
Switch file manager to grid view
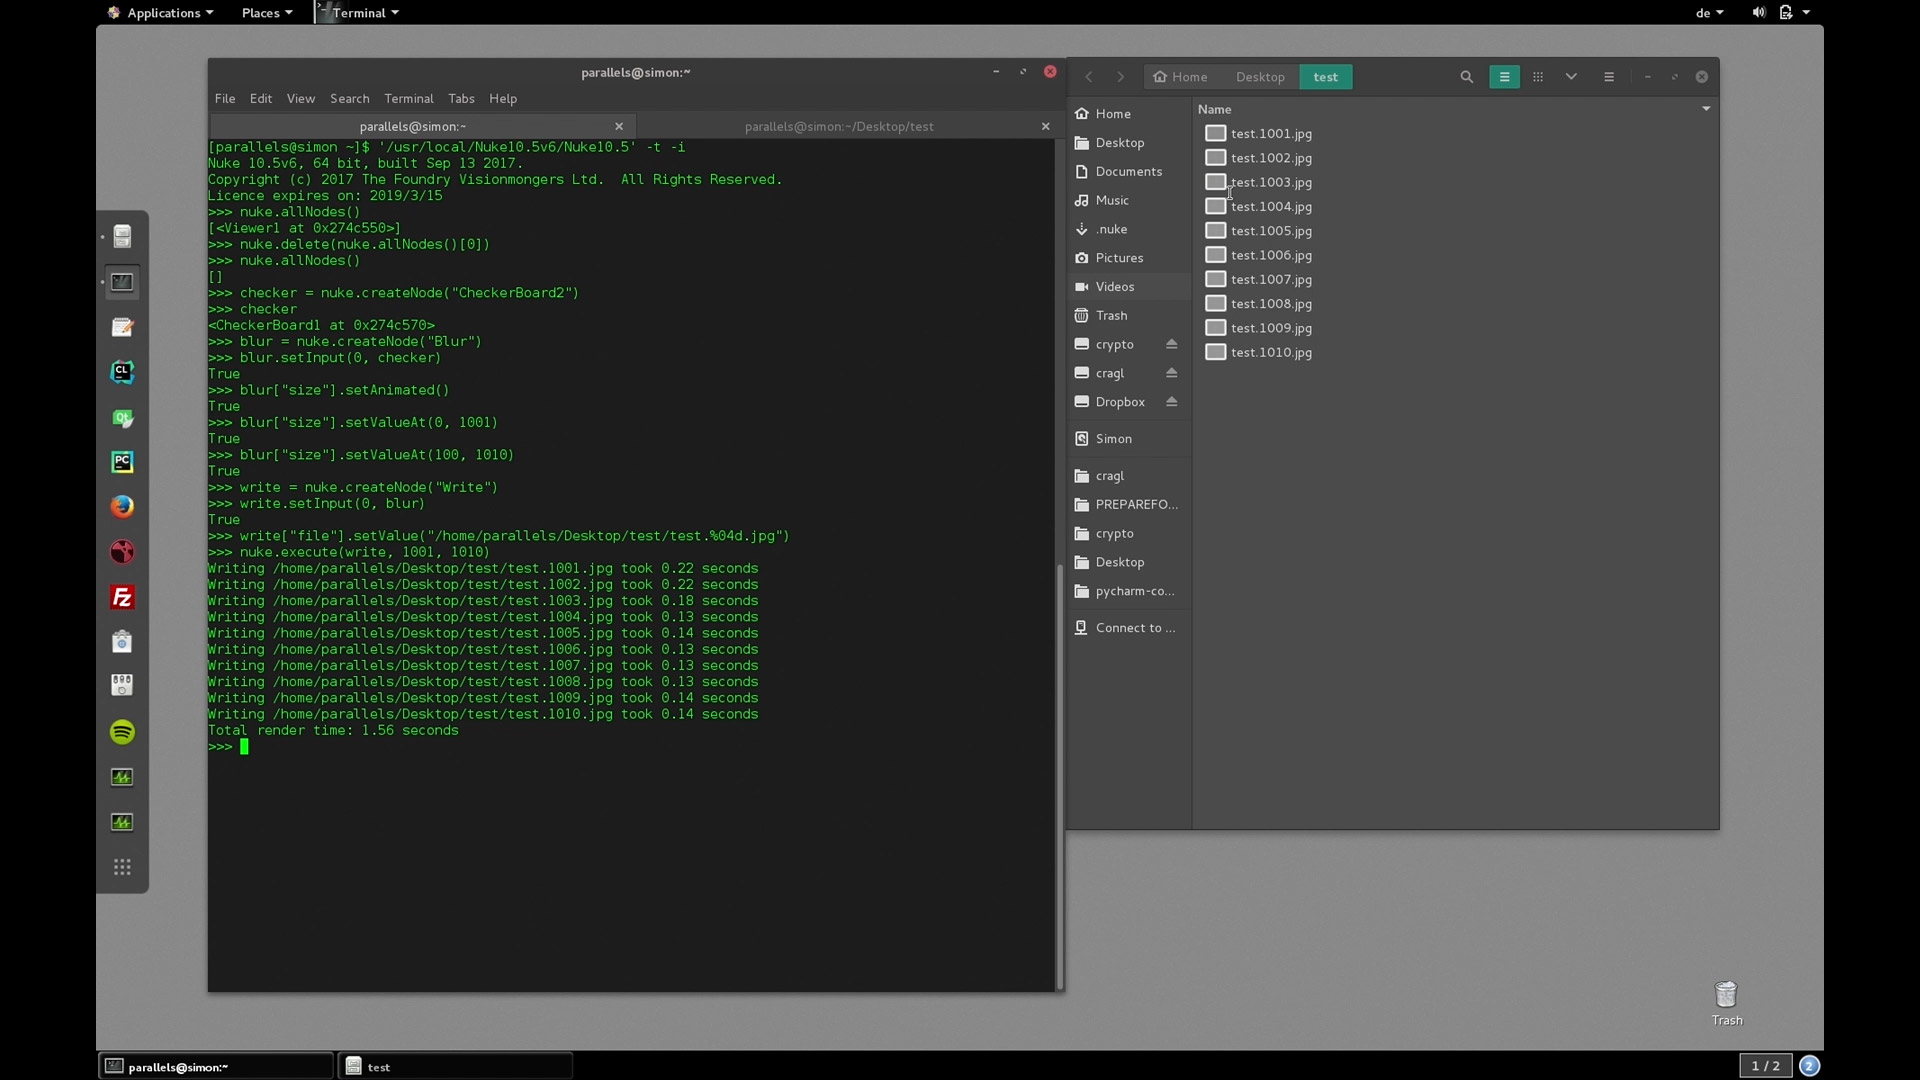point(1538,77)
